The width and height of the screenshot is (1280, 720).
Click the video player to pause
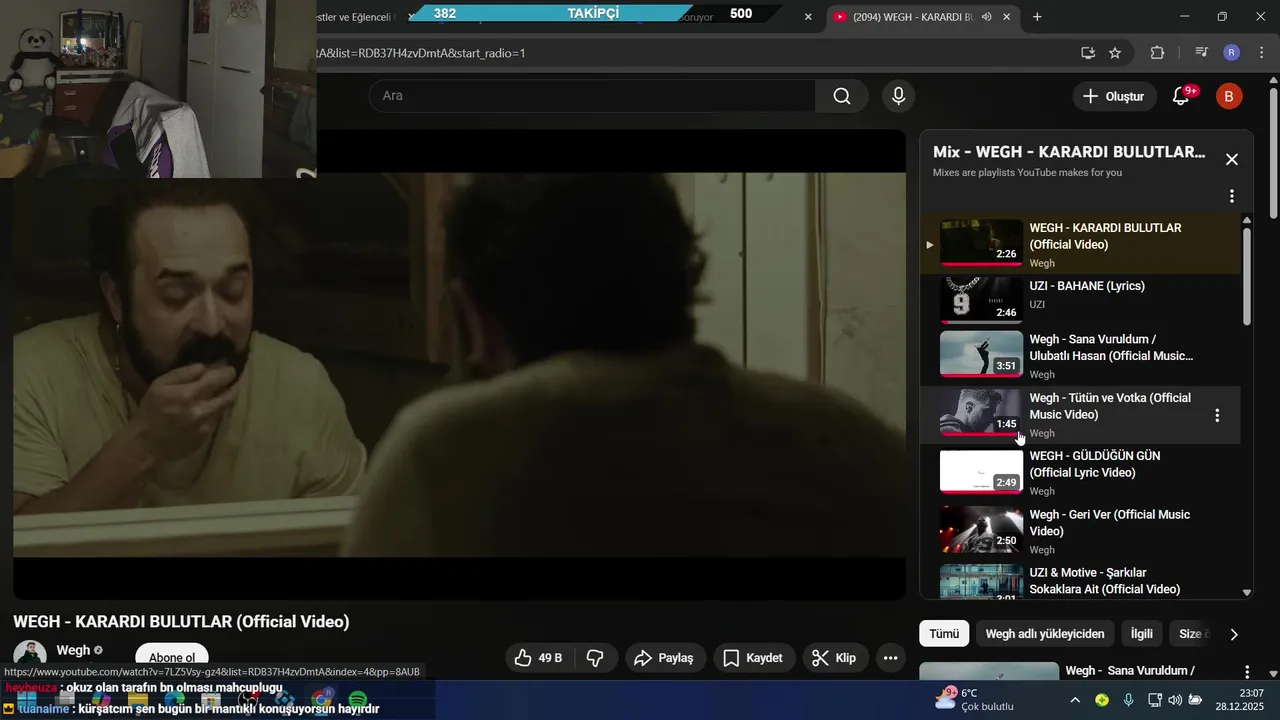460,365
